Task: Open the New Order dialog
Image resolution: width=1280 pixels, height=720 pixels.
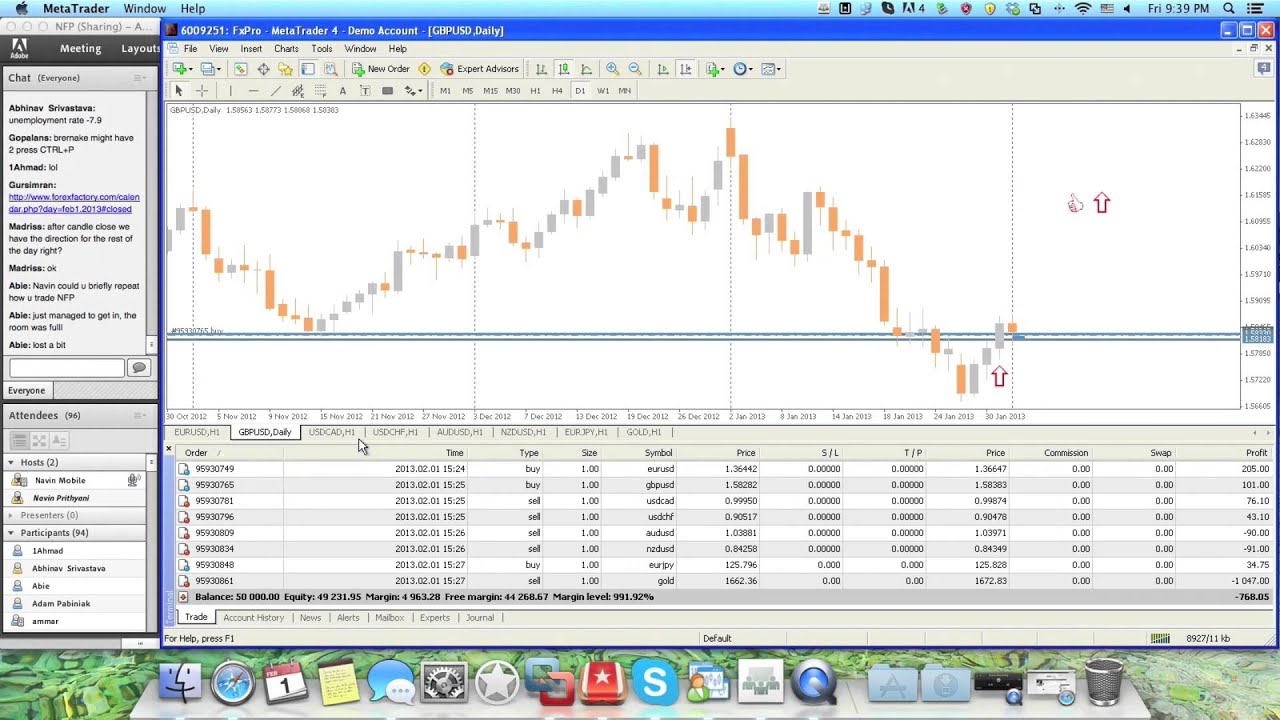Action: (x=381, y=69)
